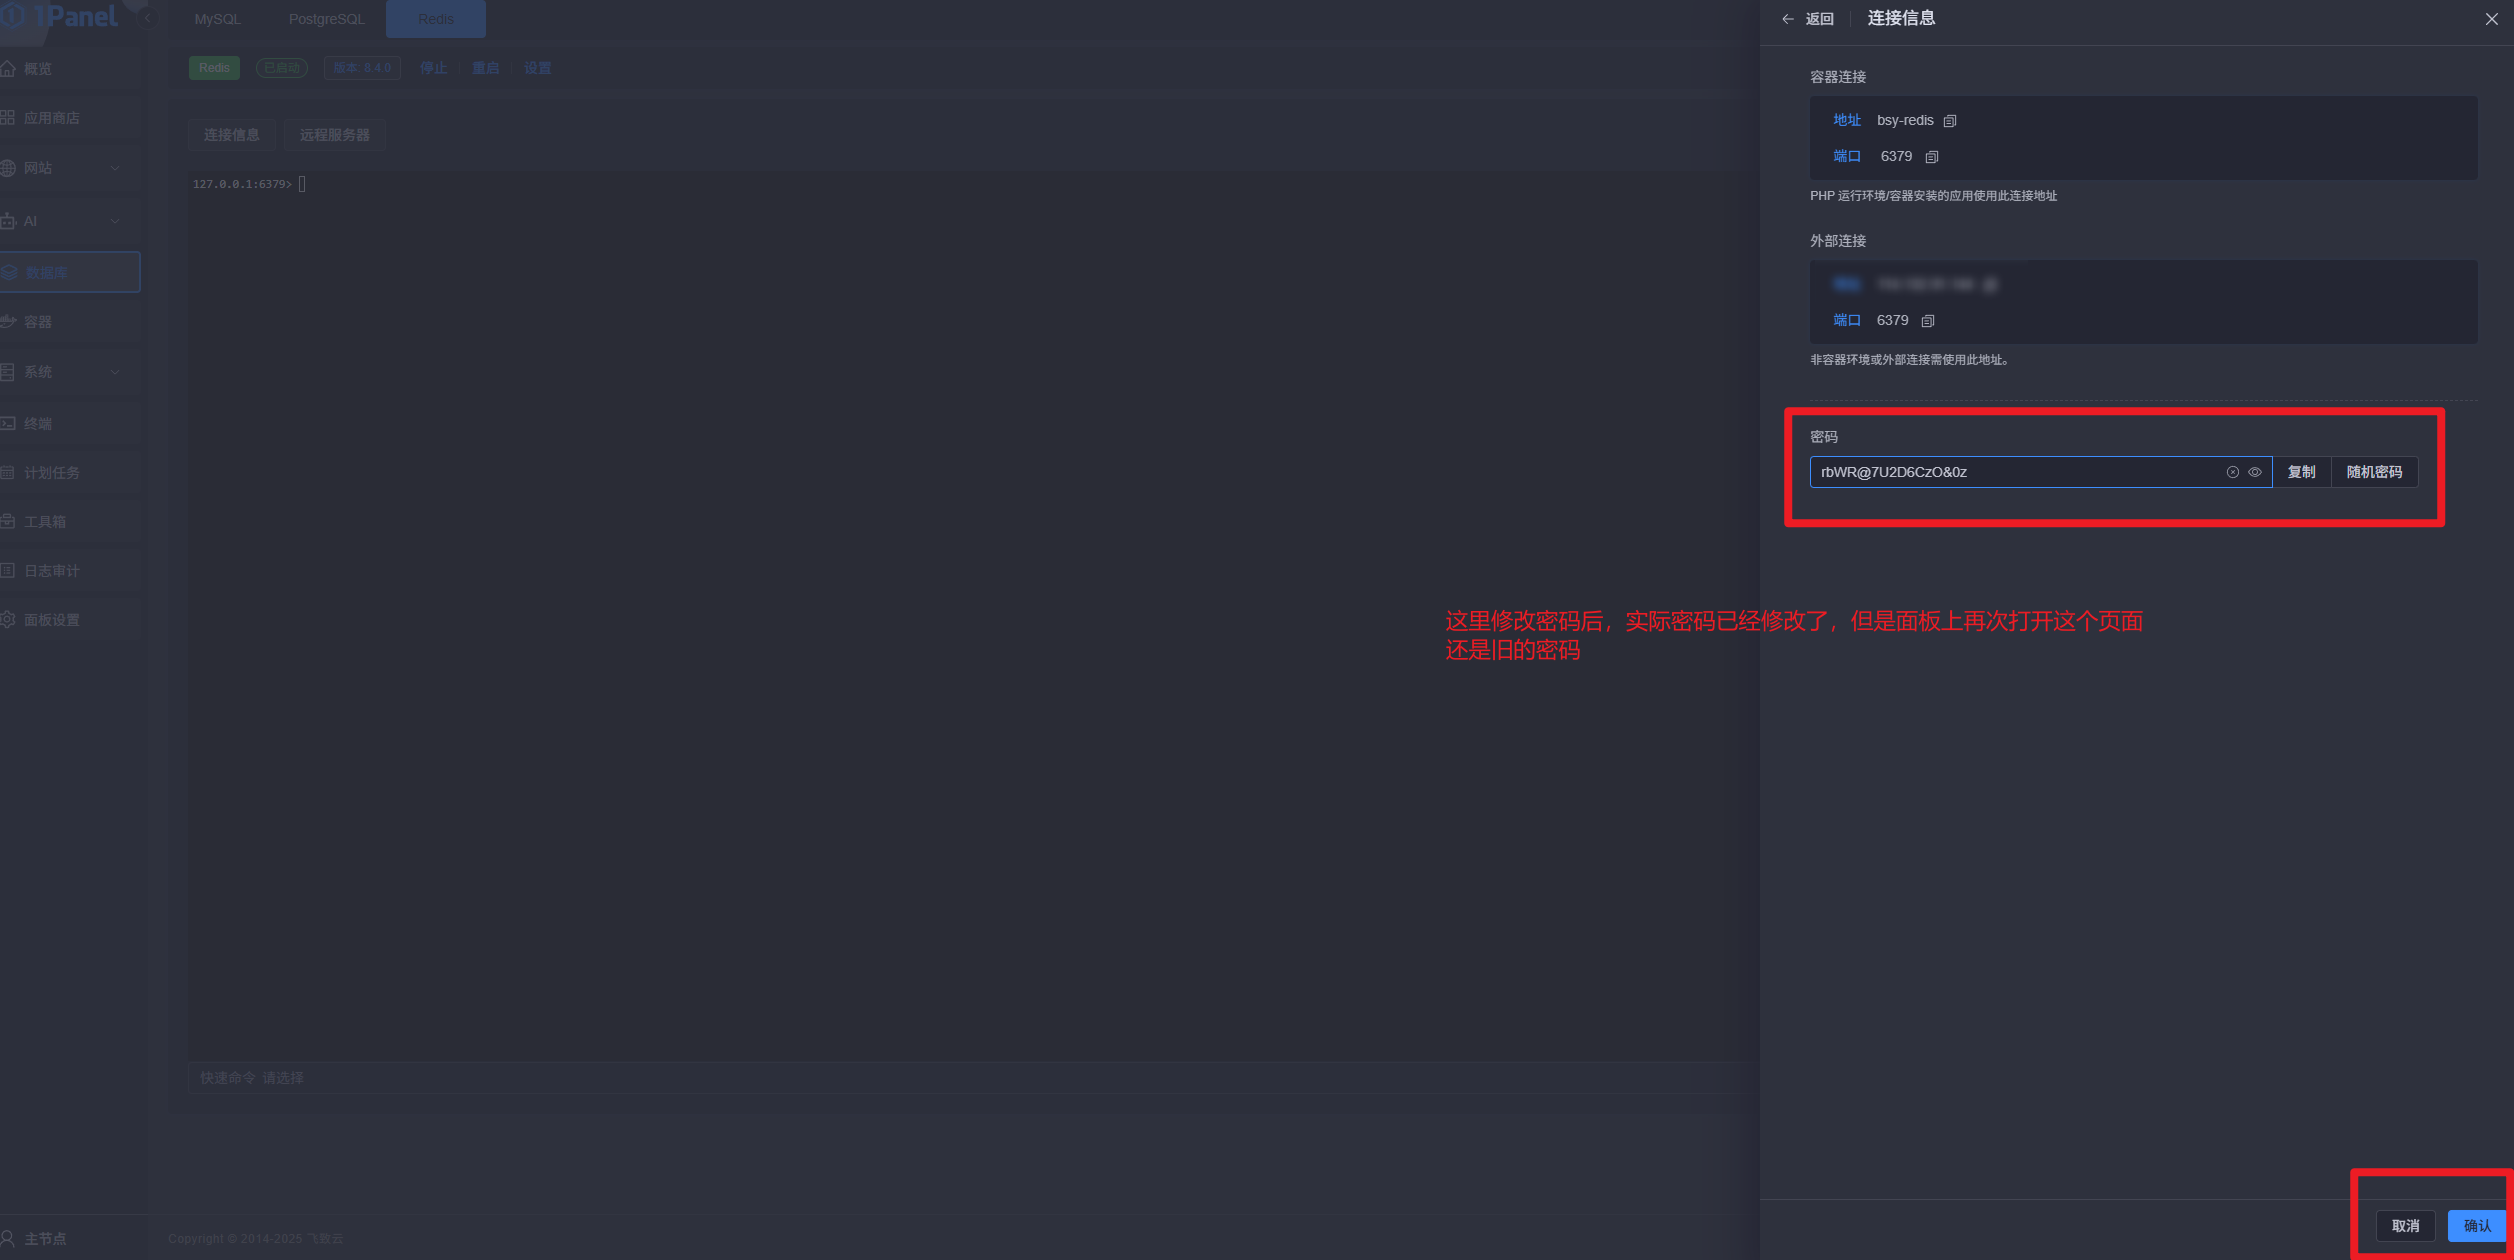This screenshot has height=1260, width=2514.
Task: Expand the 网站 sidebar menu
Action: pos(60,168)
